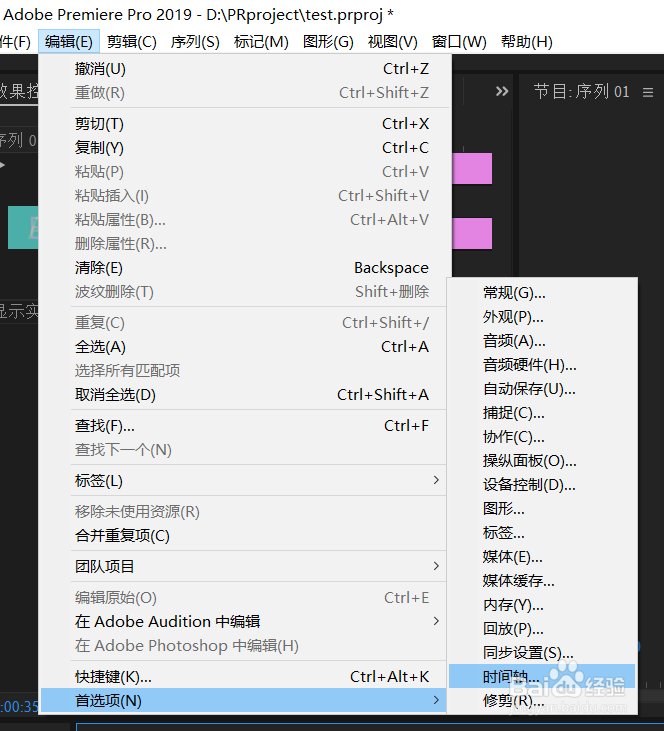Open the 剪辑(C) menu
664x731 pixels.
click(131, 42)
